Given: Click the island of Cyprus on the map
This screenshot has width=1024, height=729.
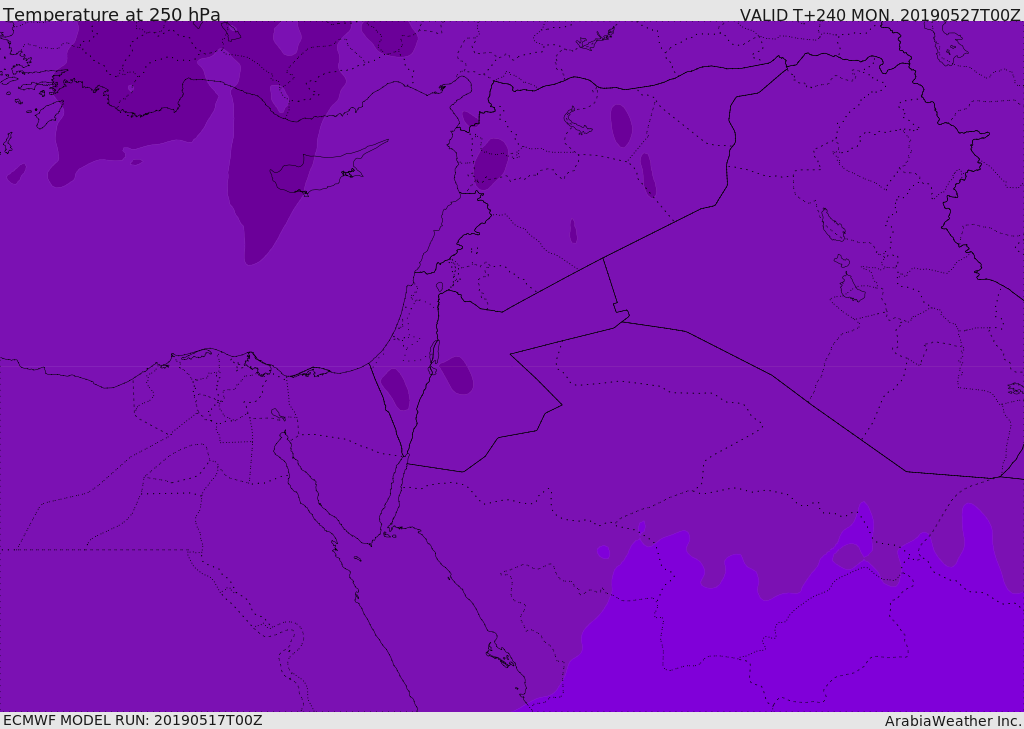Looking at the screenshot, I should pos(321,172).
